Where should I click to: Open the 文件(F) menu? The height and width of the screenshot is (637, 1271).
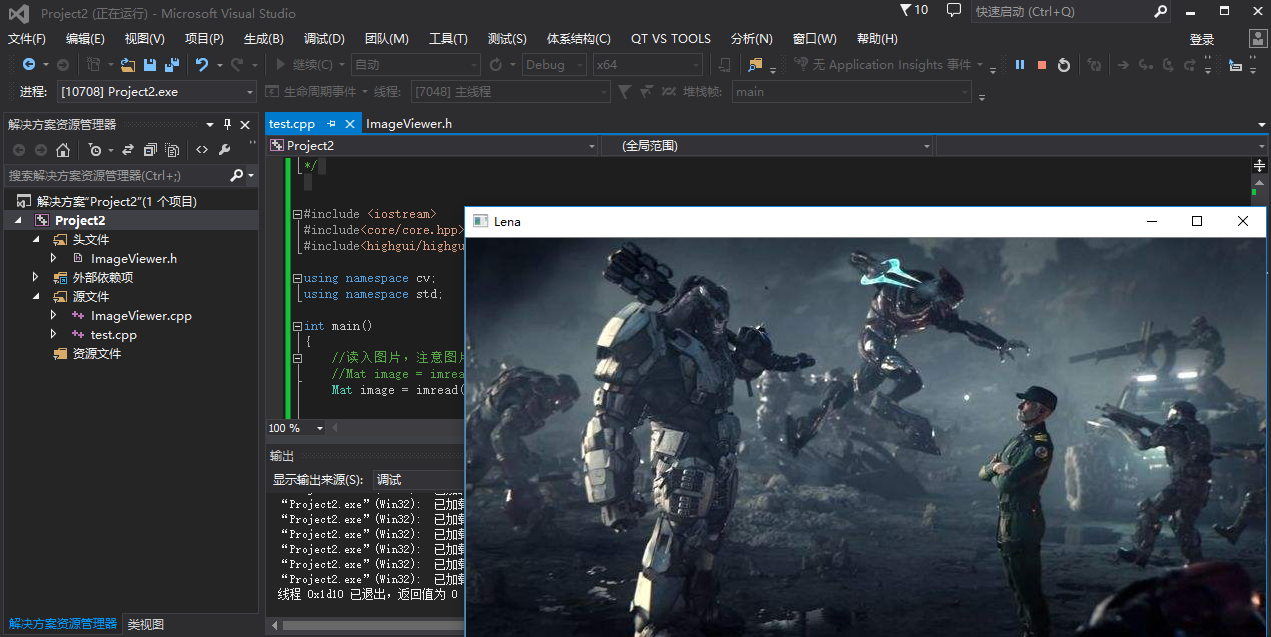click(27, 39)
